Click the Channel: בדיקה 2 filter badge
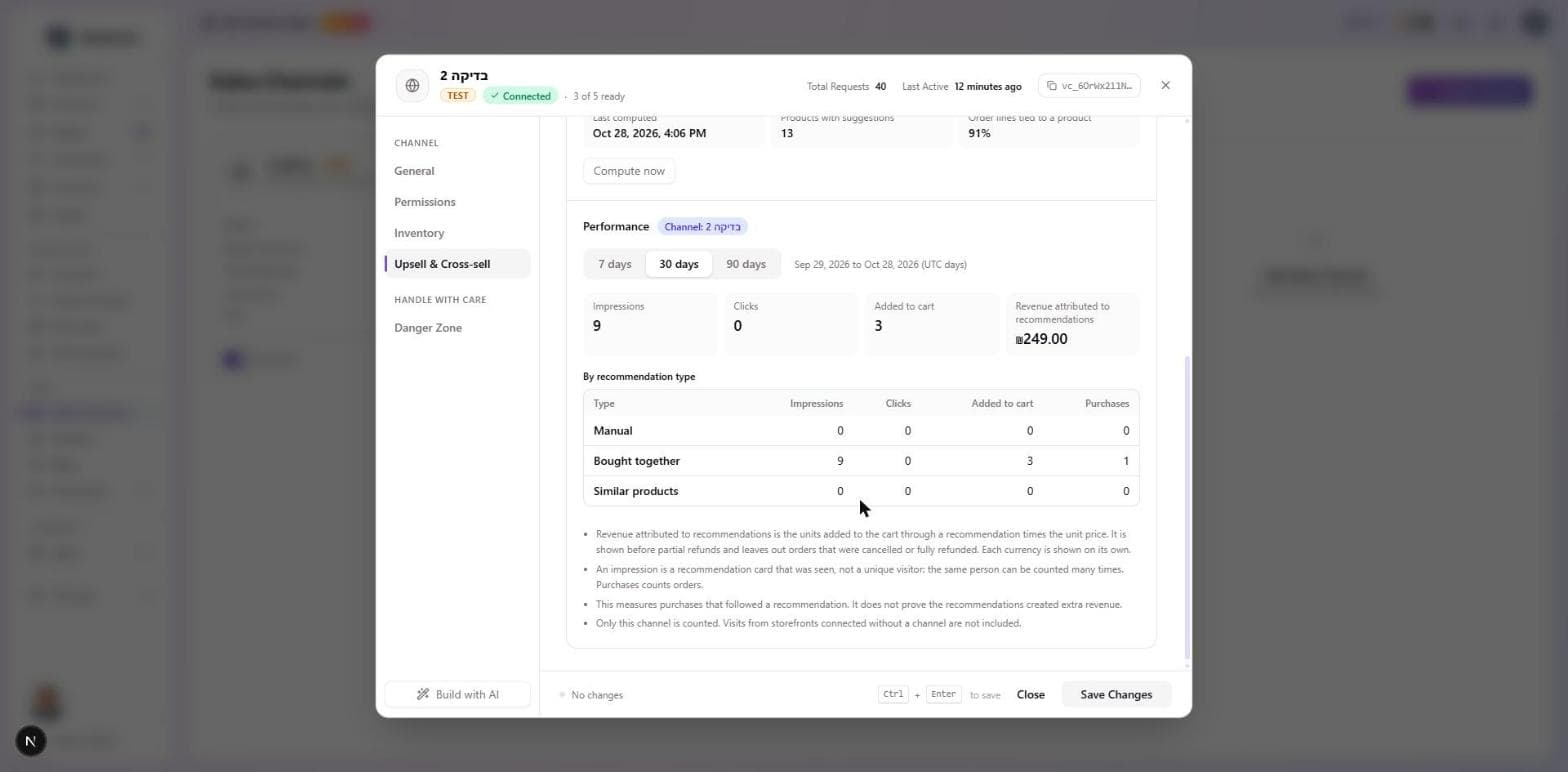This screenshot has width=1568, height=772. click(703, 227)
